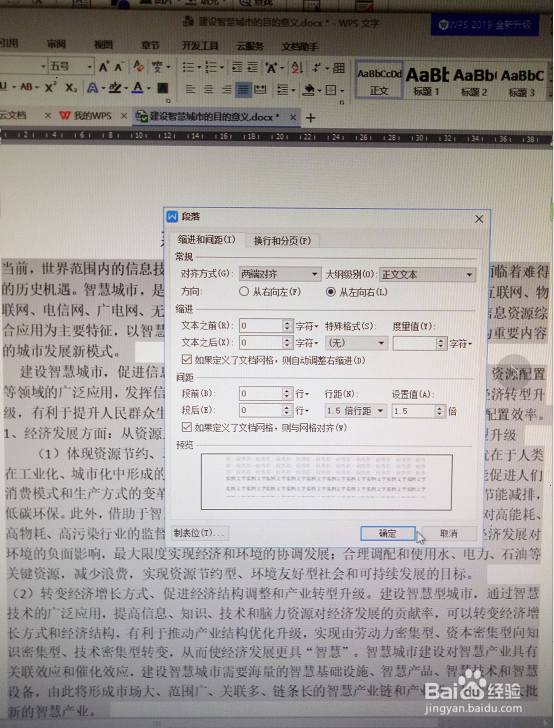Image resolution: width=554 pixels, height=728 pixels.
Task: Apply text highlight color
Action: pos(114,87)
